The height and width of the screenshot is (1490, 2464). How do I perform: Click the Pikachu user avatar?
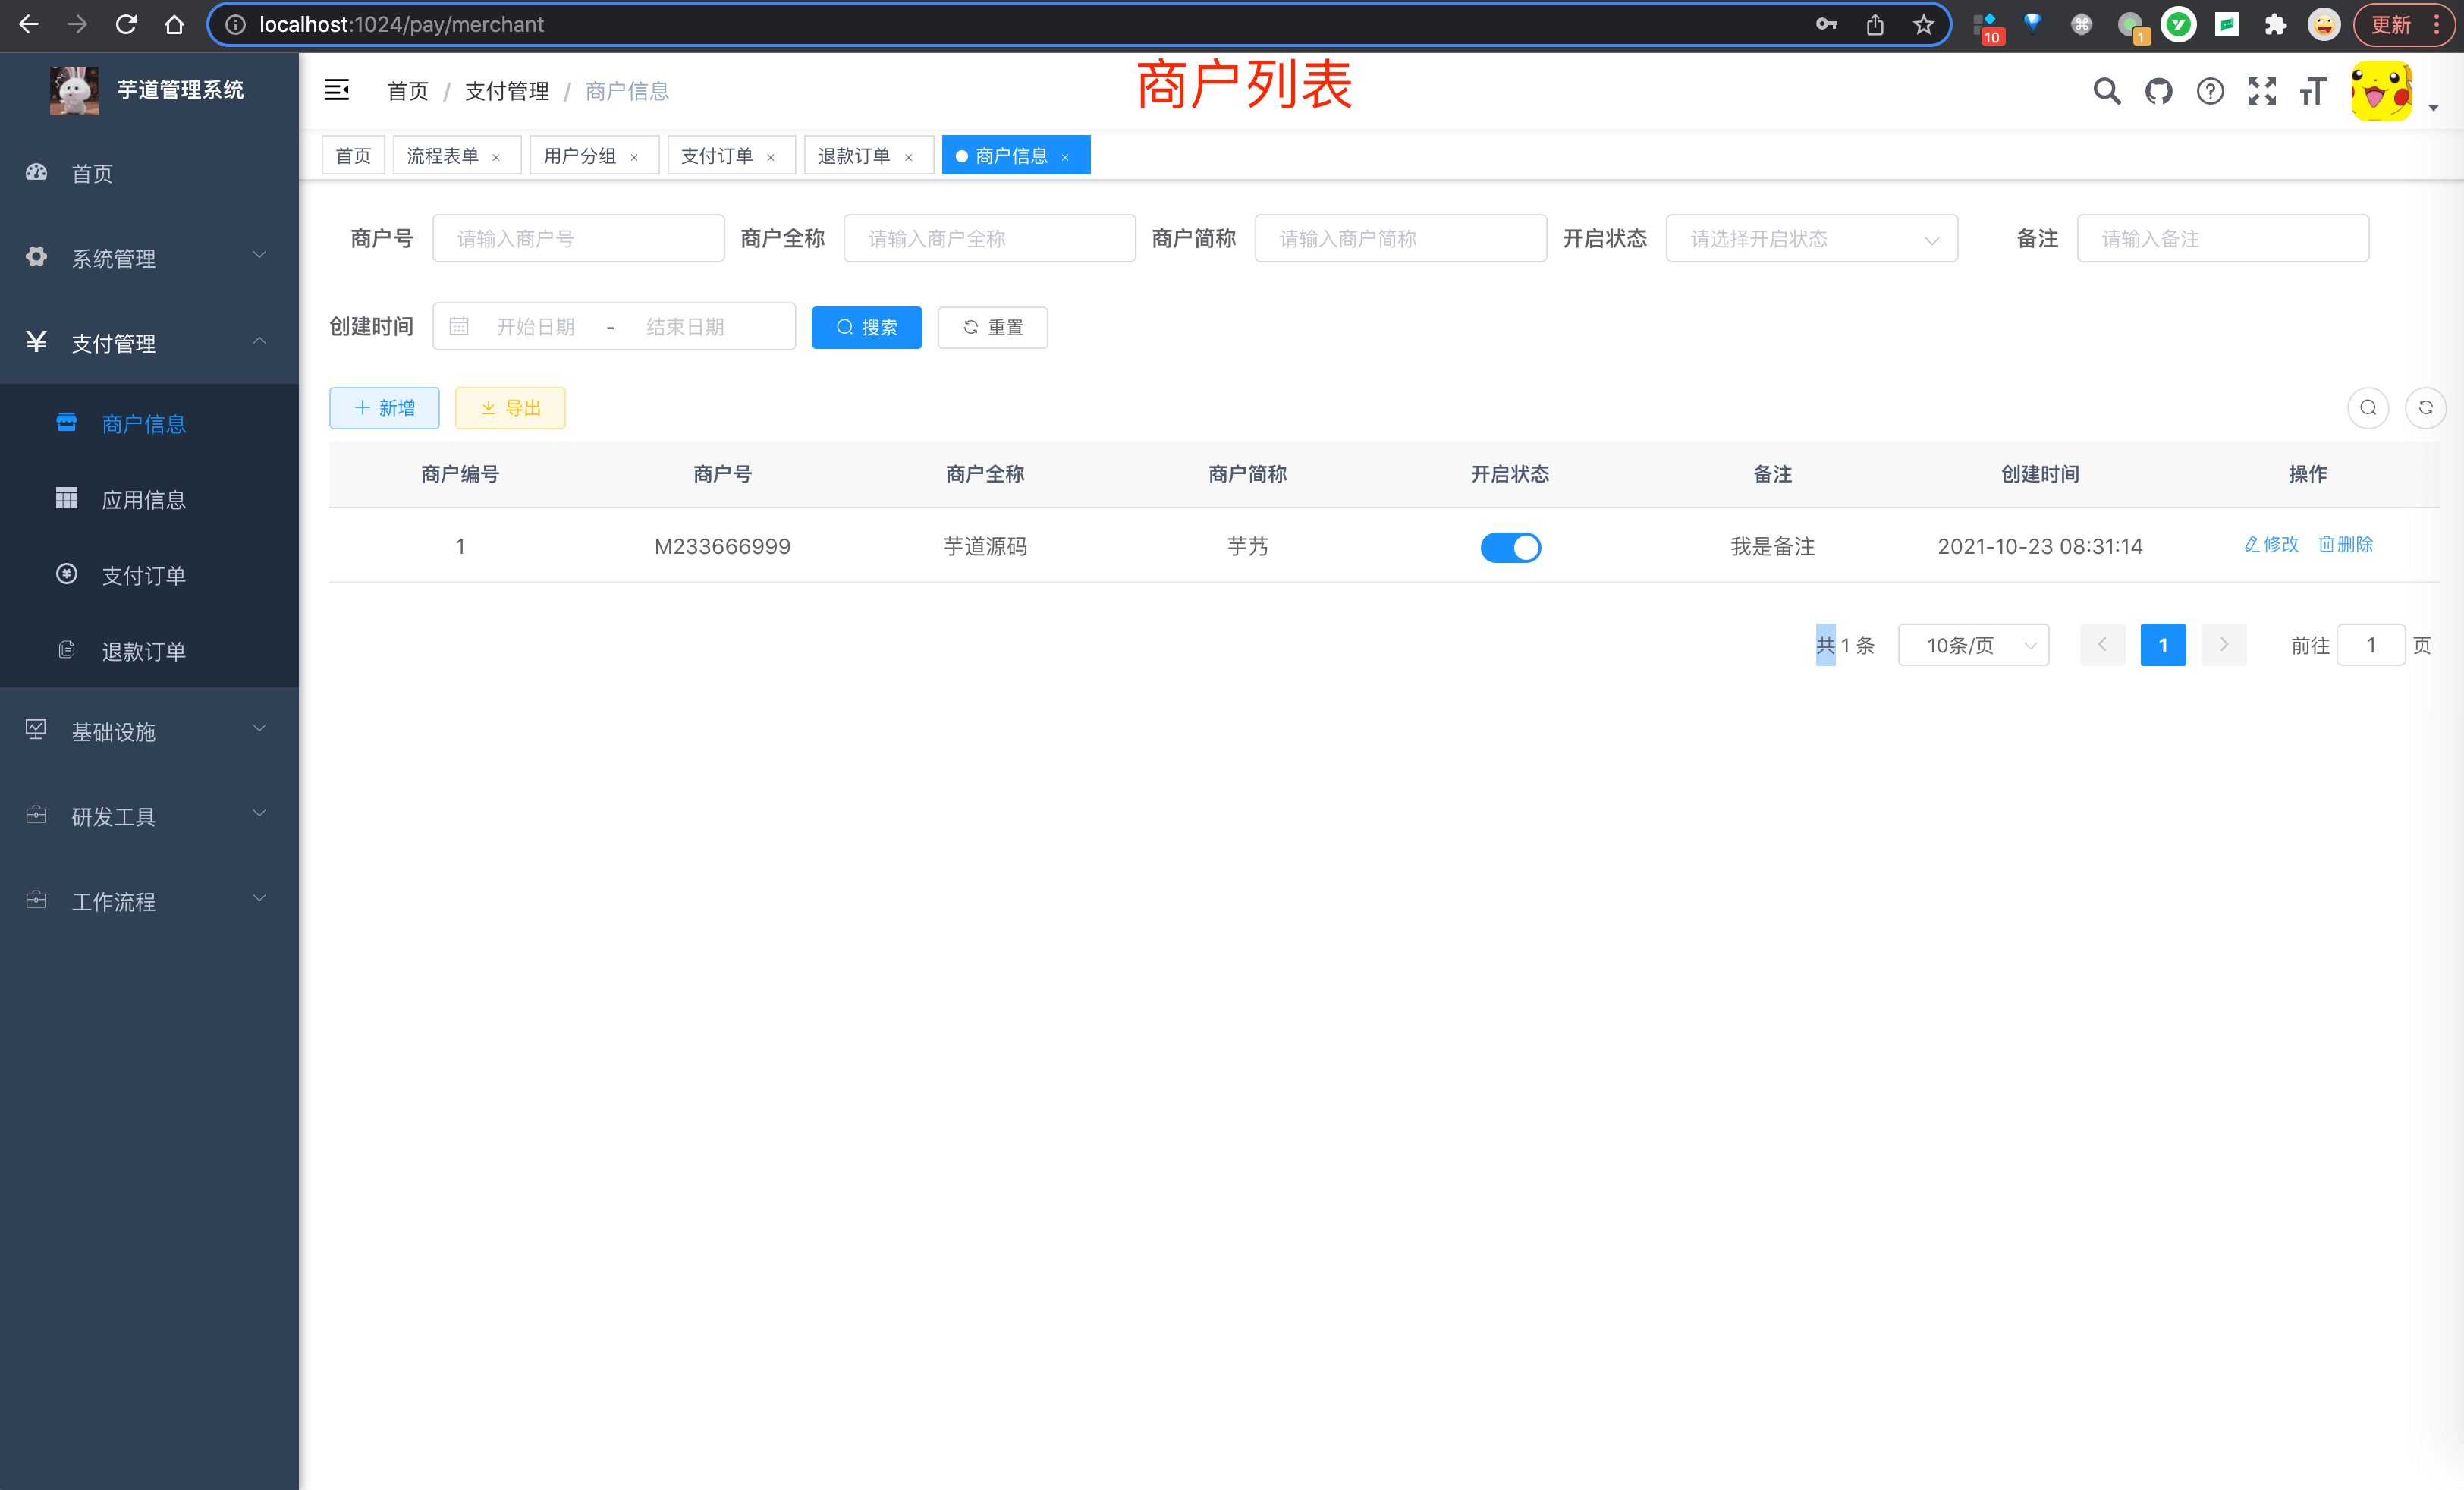coord(2382,91)
